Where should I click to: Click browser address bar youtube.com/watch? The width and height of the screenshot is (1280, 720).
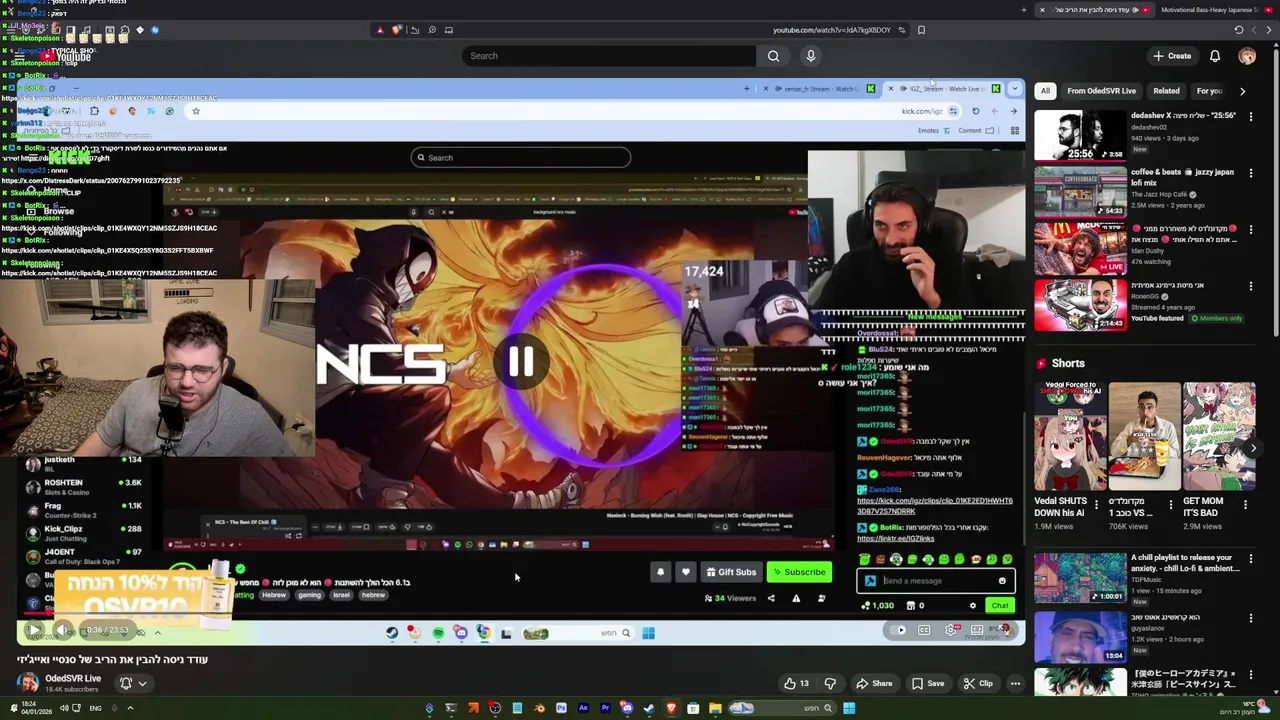(831, 30)
